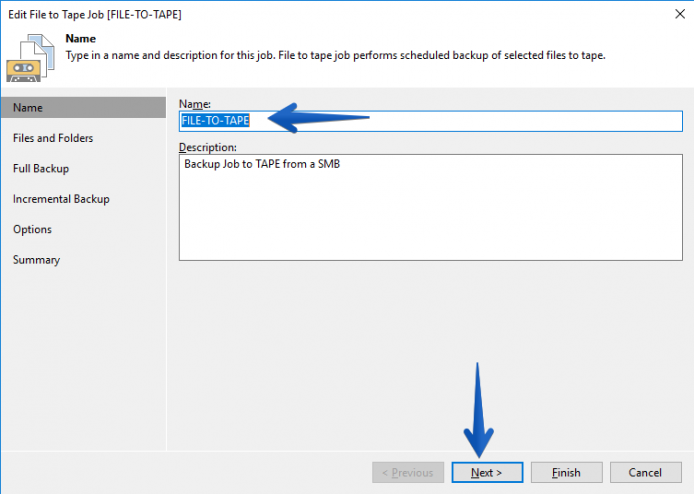View the Summary step
The height and width of the screenshot is (494, 694).
coord(36,260)
